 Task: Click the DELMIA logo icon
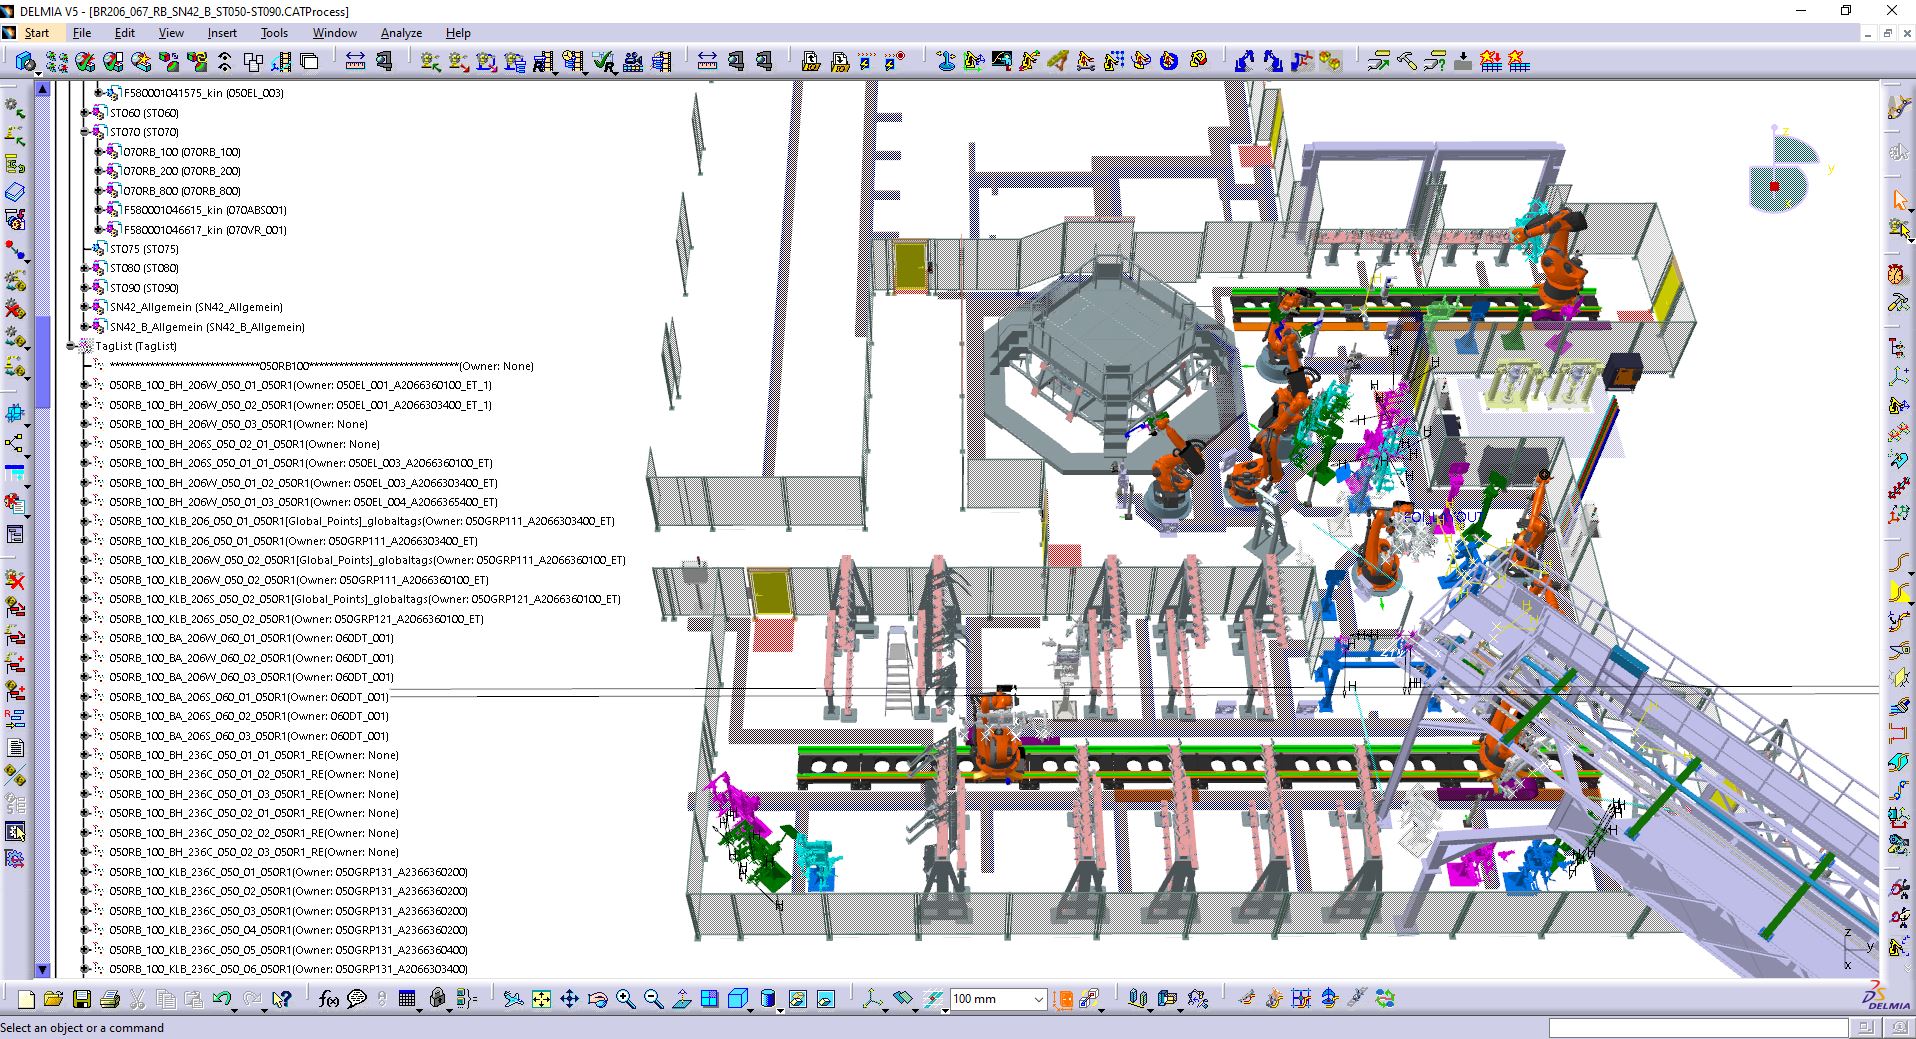click(1884, 997)
